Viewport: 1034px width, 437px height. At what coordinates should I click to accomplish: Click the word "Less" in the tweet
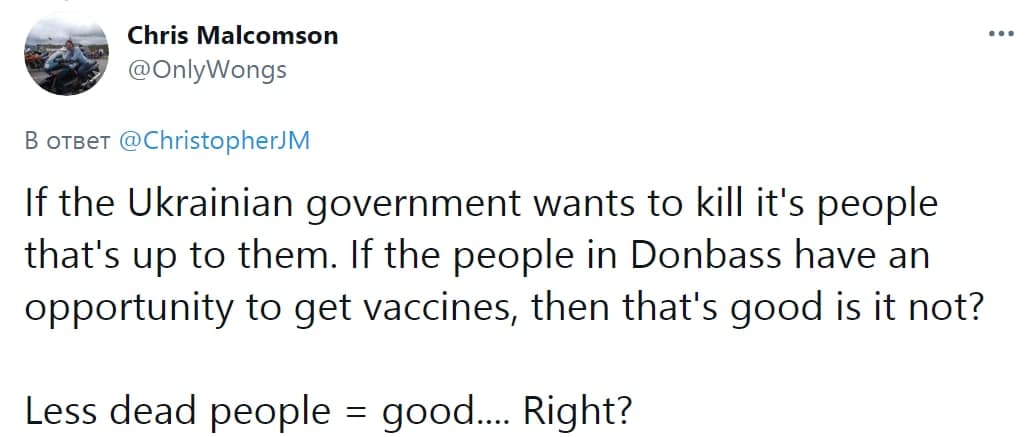pyautogui.click(x=56, y=410)
